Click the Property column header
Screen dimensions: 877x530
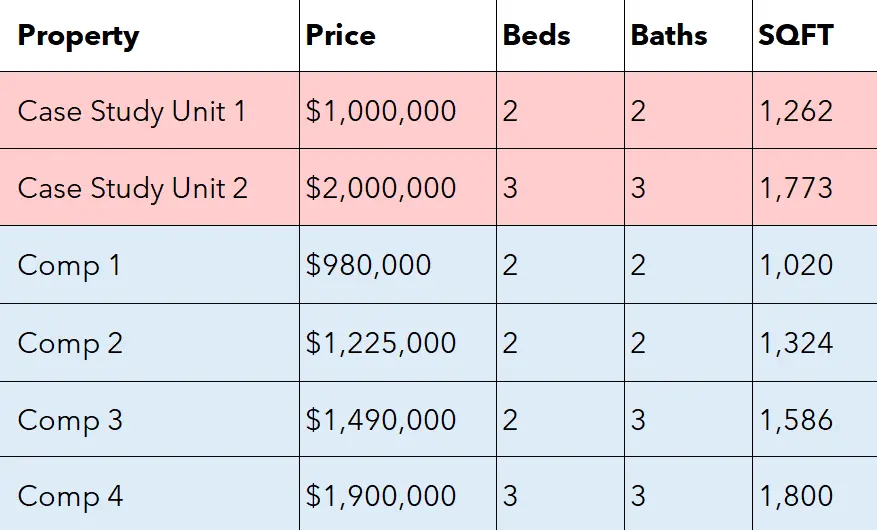point(78,36)
